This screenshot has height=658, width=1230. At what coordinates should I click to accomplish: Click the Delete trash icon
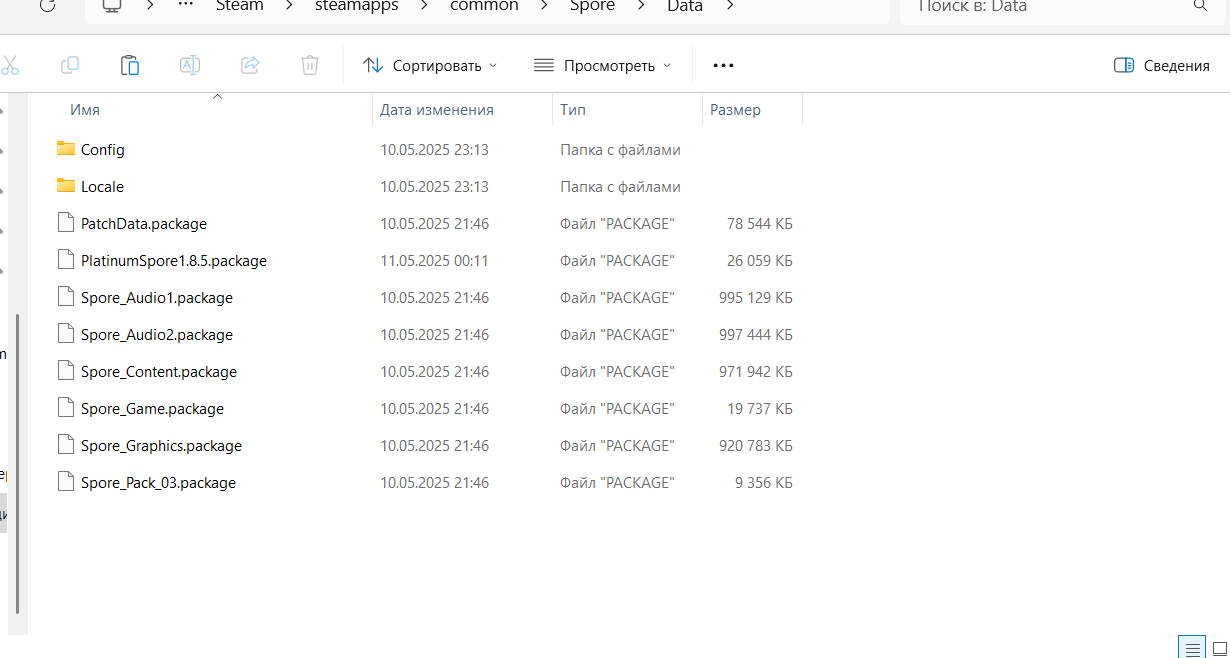(310, 65)
